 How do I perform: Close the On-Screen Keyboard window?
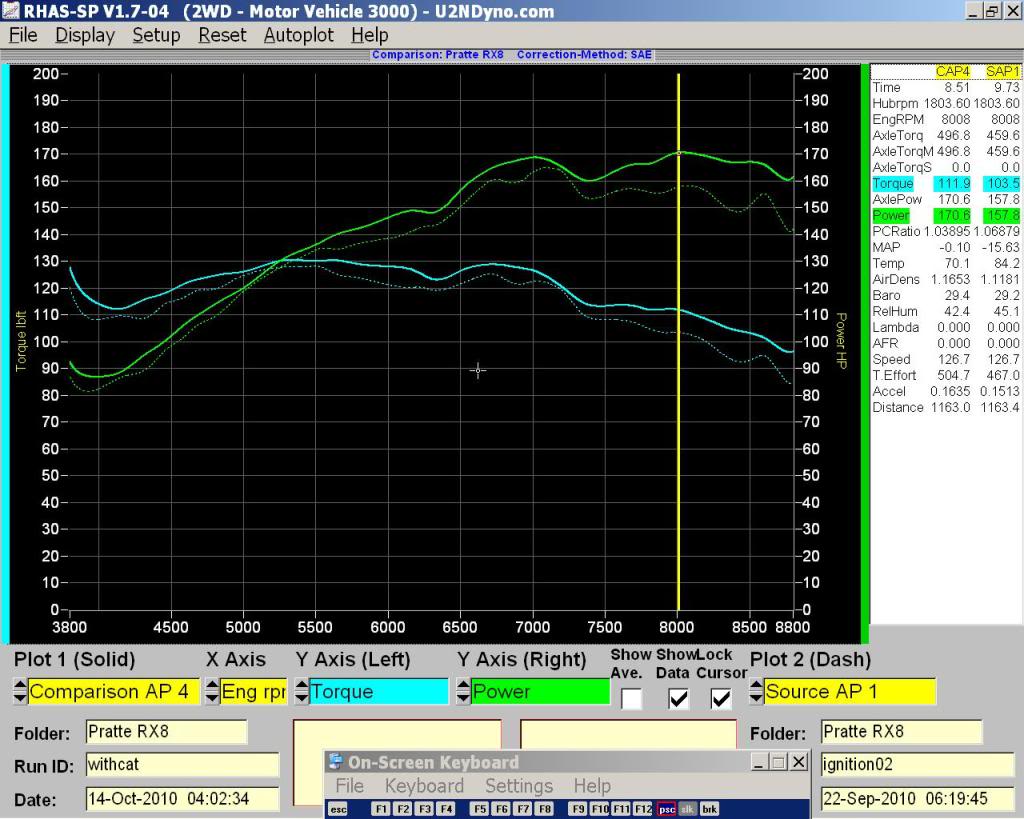point(799,762)
